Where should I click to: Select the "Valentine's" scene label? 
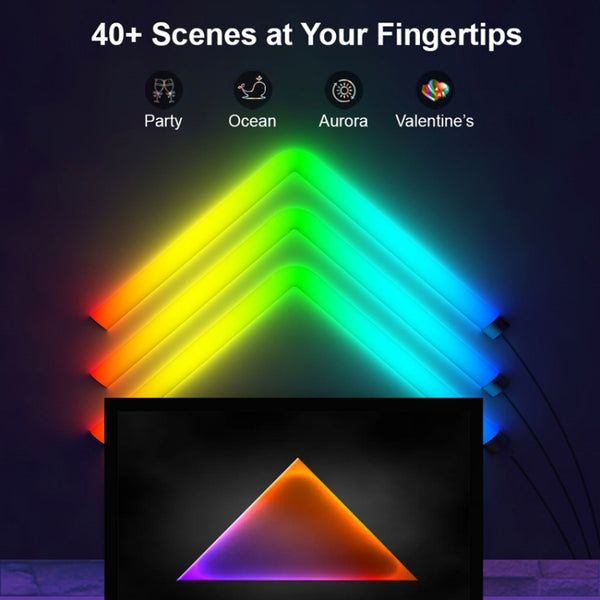[x=434, y=121]
